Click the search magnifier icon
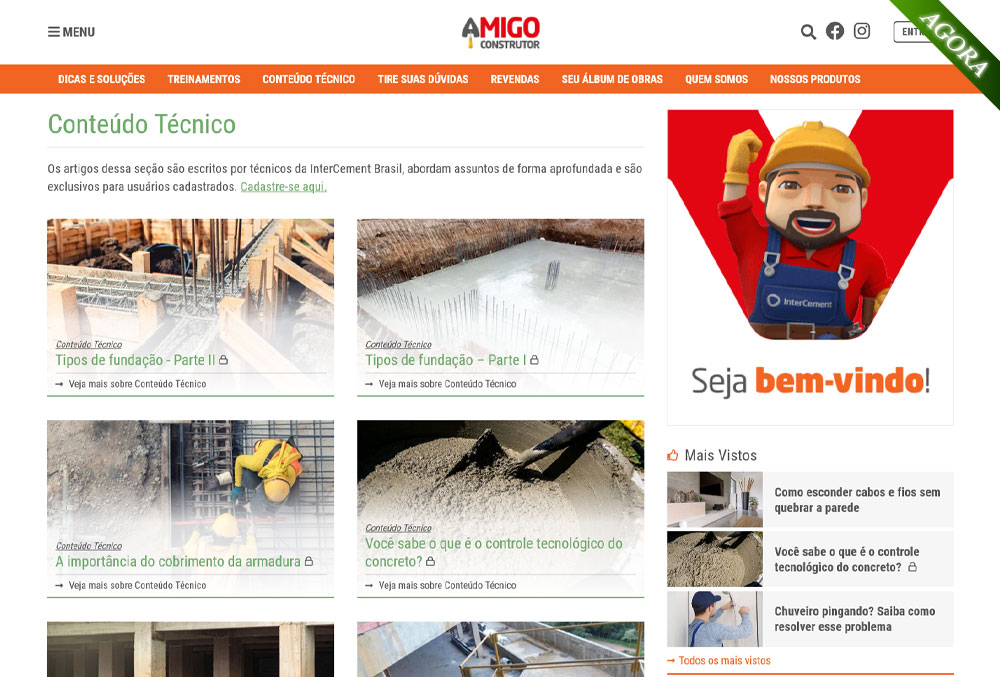 pyautogui.click(x=808, y=32)
